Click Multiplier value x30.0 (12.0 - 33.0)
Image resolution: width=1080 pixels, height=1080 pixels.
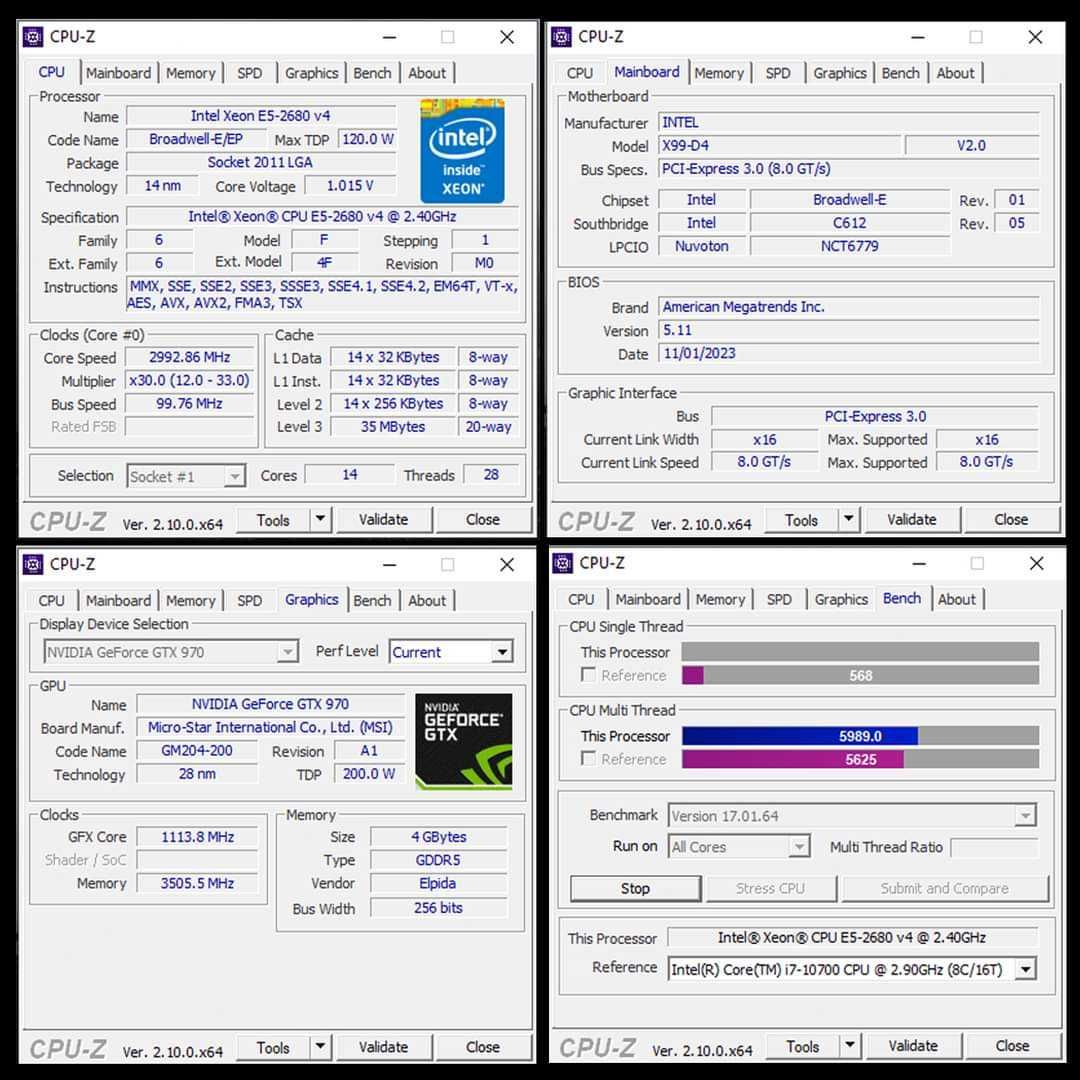[x=189, y=380]
